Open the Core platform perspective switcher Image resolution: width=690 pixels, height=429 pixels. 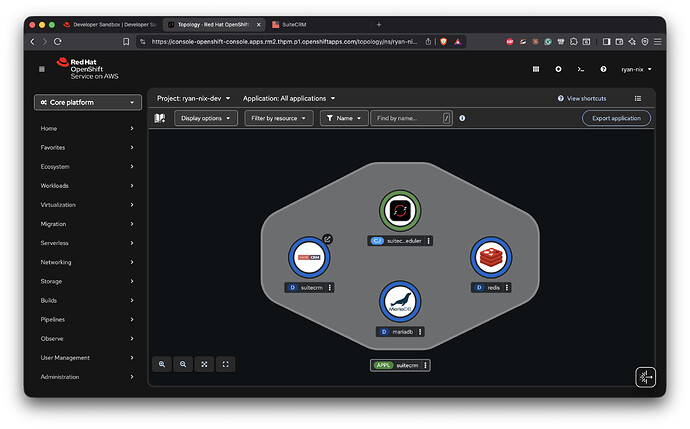[x=88, y=102]
